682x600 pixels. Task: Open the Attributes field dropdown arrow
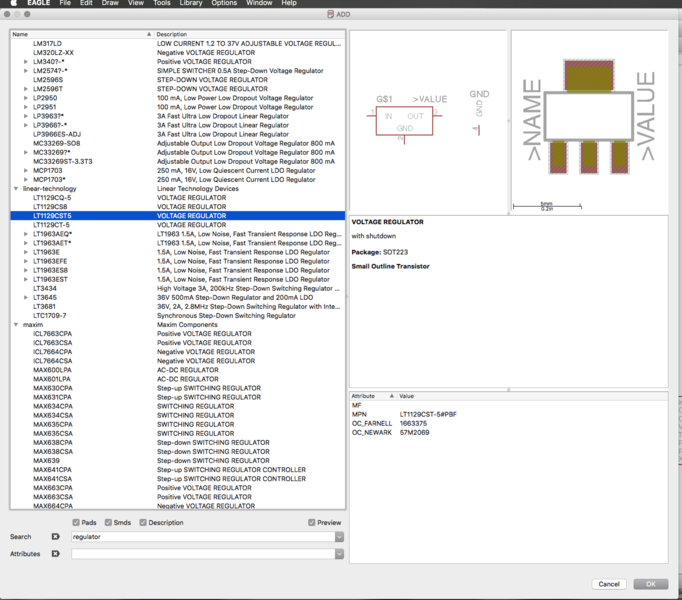click(340, 553)
